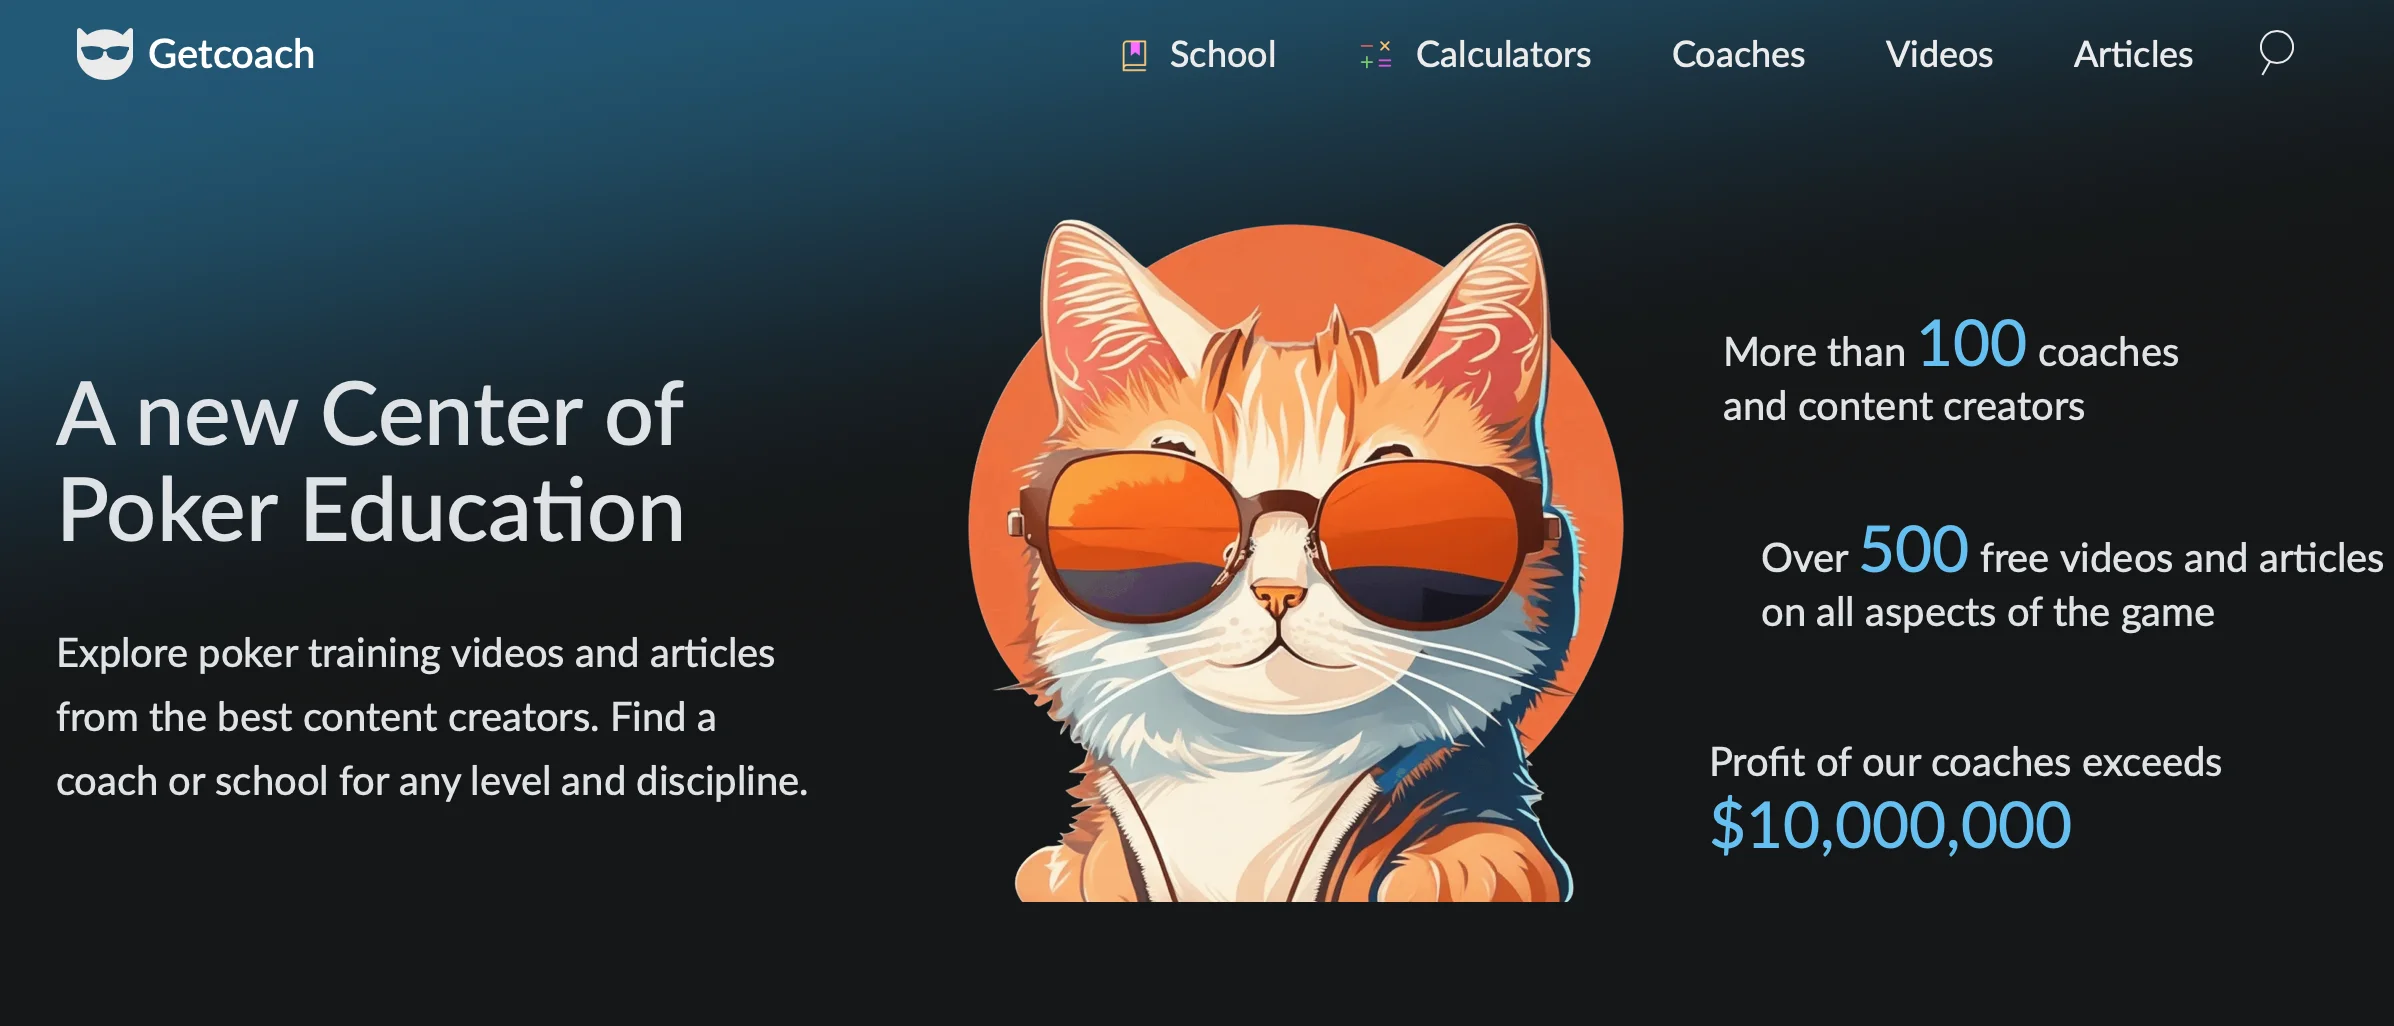Go to the Coaches page

coord(1738,54)
